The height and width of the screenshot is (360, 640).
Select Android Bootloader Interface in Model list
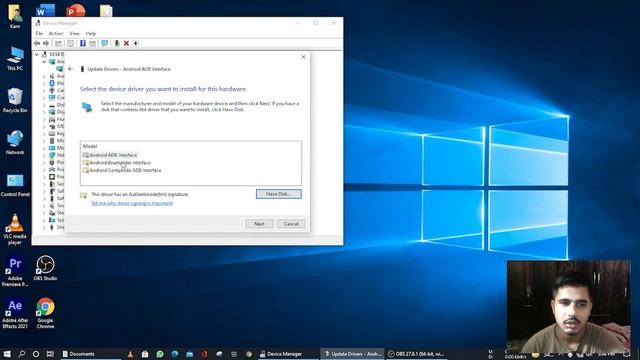pyautogui.click(x=117, y=163)
